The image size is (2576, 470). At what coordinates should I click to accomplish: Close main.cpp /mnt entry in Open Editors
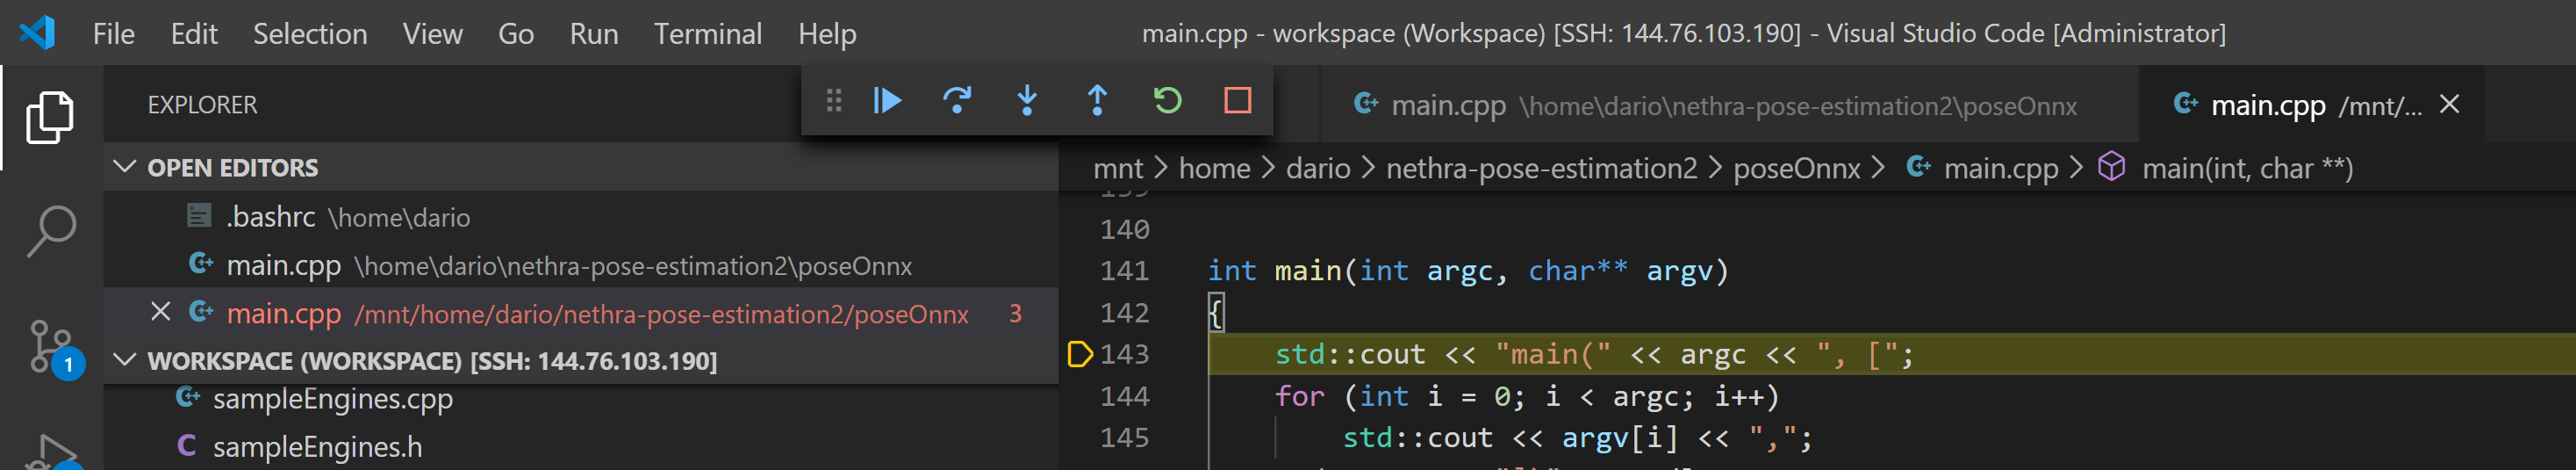tap(160, 312)
